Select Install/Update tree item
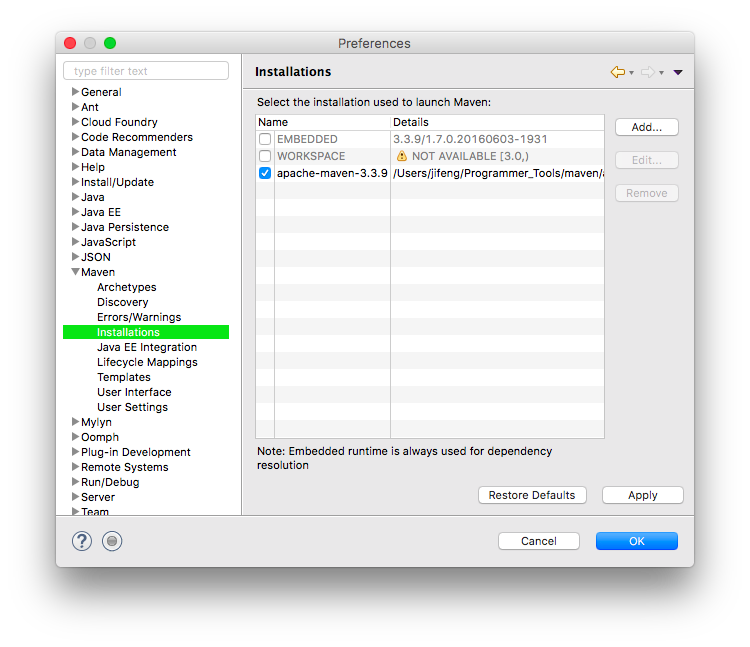The height and width of the screenshot is (647, 750). [x=117, y=182]
